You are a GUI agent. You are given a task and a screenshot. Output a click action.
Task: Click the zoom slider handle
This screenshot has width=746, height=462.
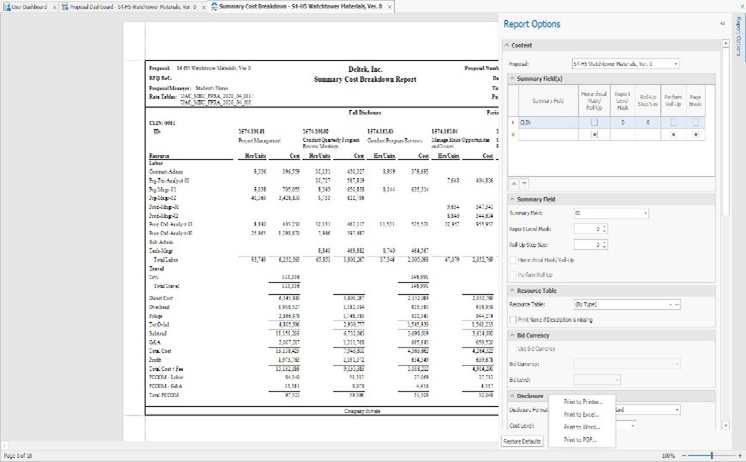click(x=712, y=456)
